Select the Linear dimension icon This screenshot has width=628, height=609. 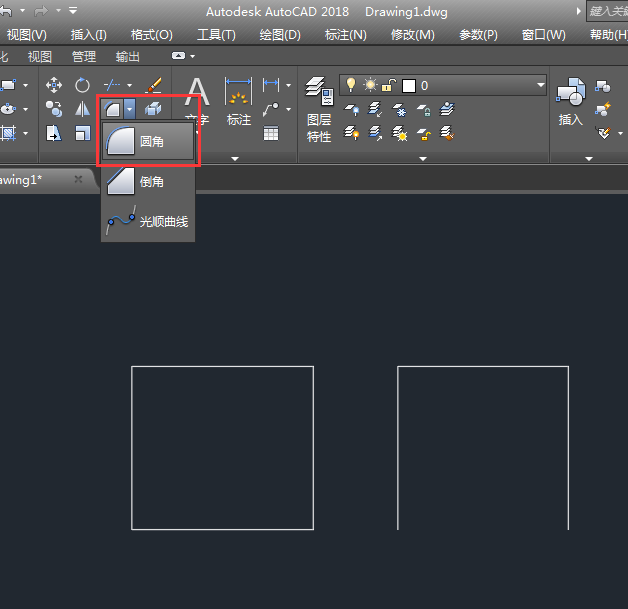(x=271, y=85)
